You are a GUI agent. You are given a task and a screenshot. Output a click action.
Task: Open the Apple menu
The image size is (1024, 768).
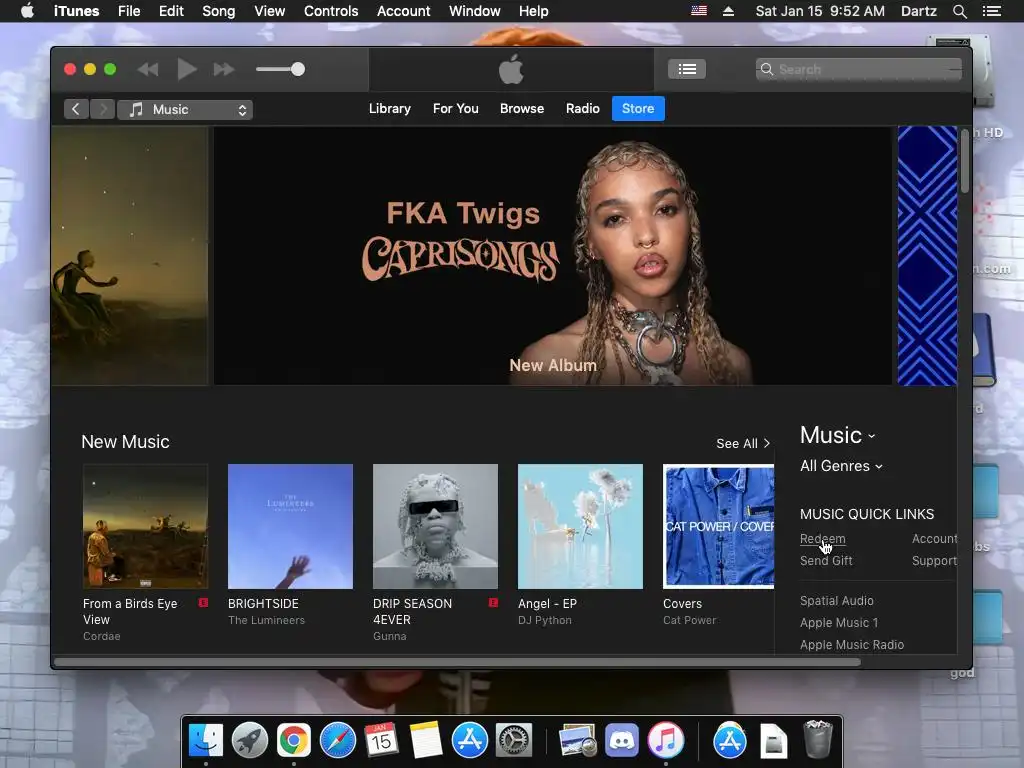(x=27, y=11)
